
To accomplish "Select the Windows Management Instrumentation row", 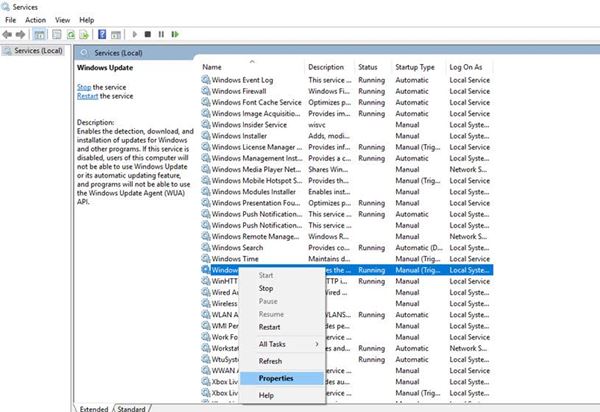I will tap(347, 158).
